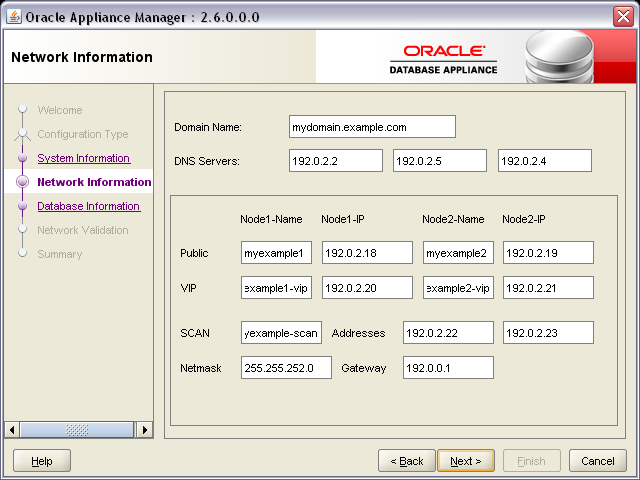Open Help
This screenshot has height=480, width=640.
(42, 461)
